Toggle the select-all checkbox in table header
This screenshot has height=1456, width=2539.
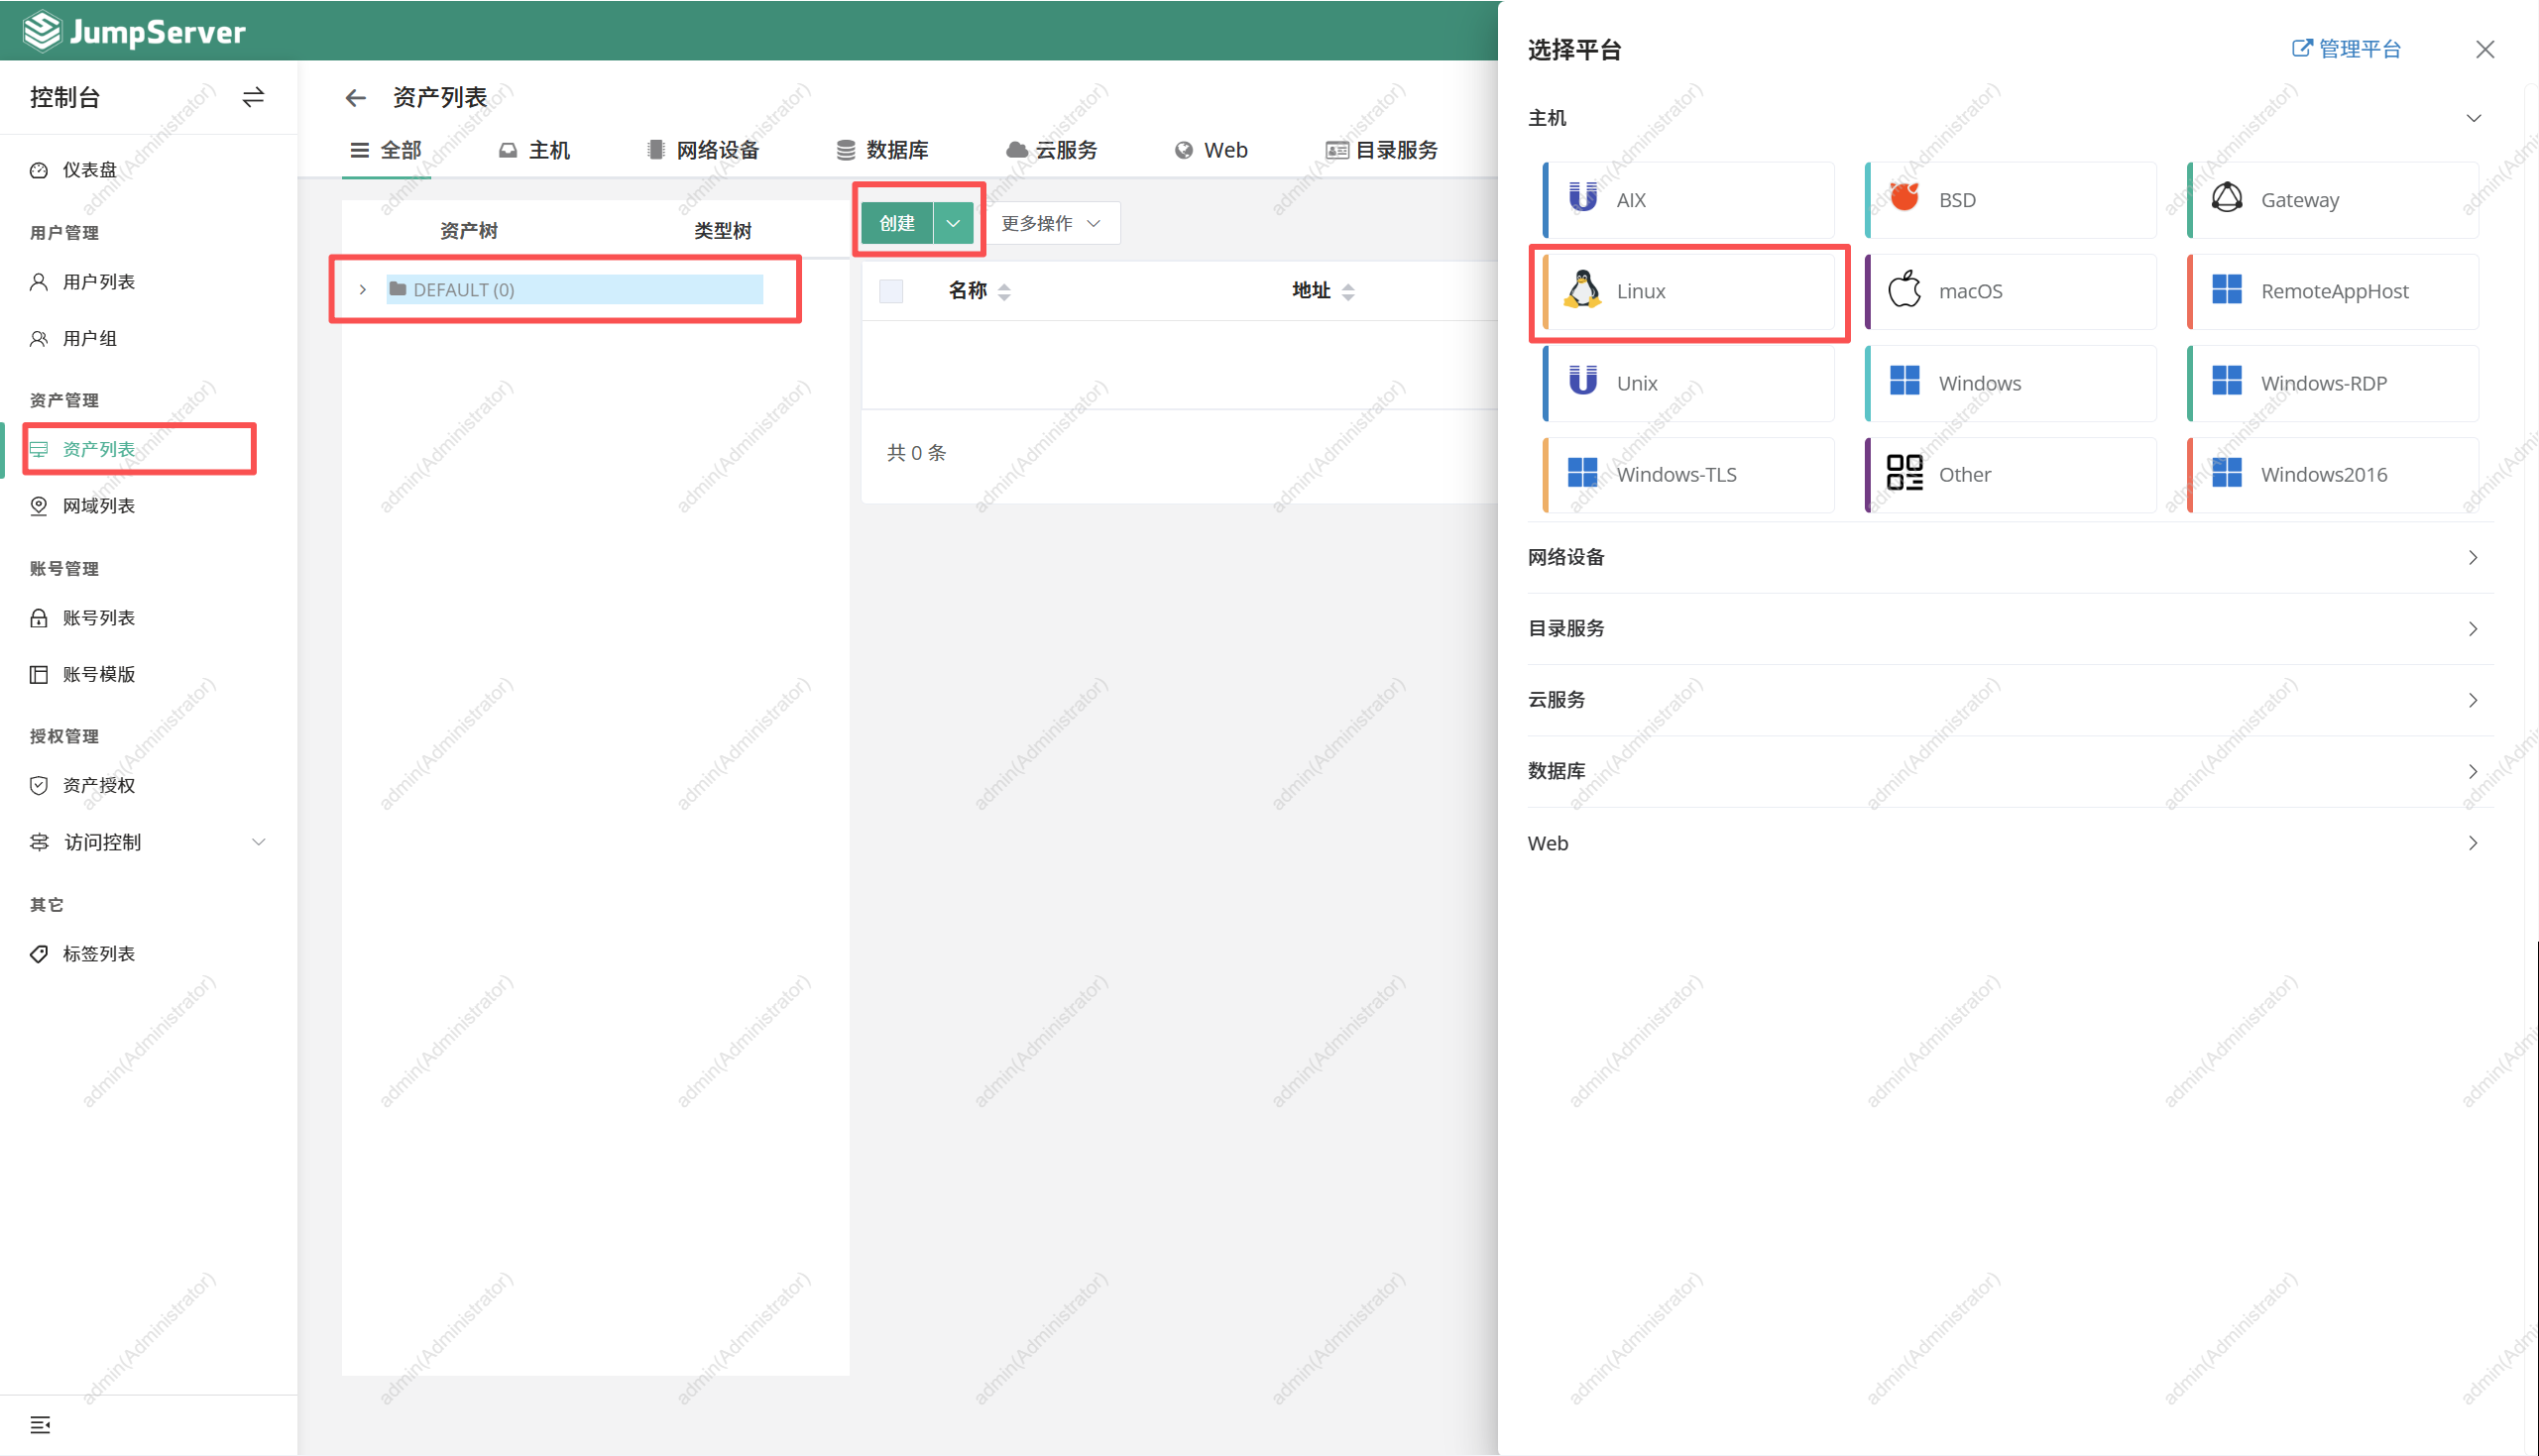(891, 291)
